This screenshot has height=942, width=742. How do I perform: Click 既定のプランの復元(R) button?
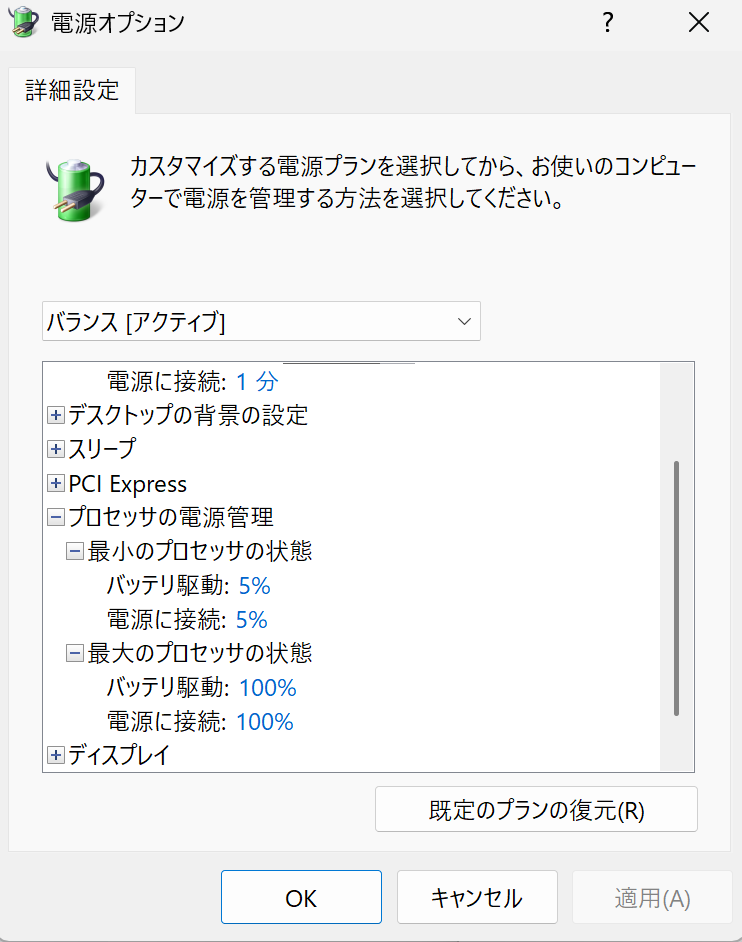(536, 809)
